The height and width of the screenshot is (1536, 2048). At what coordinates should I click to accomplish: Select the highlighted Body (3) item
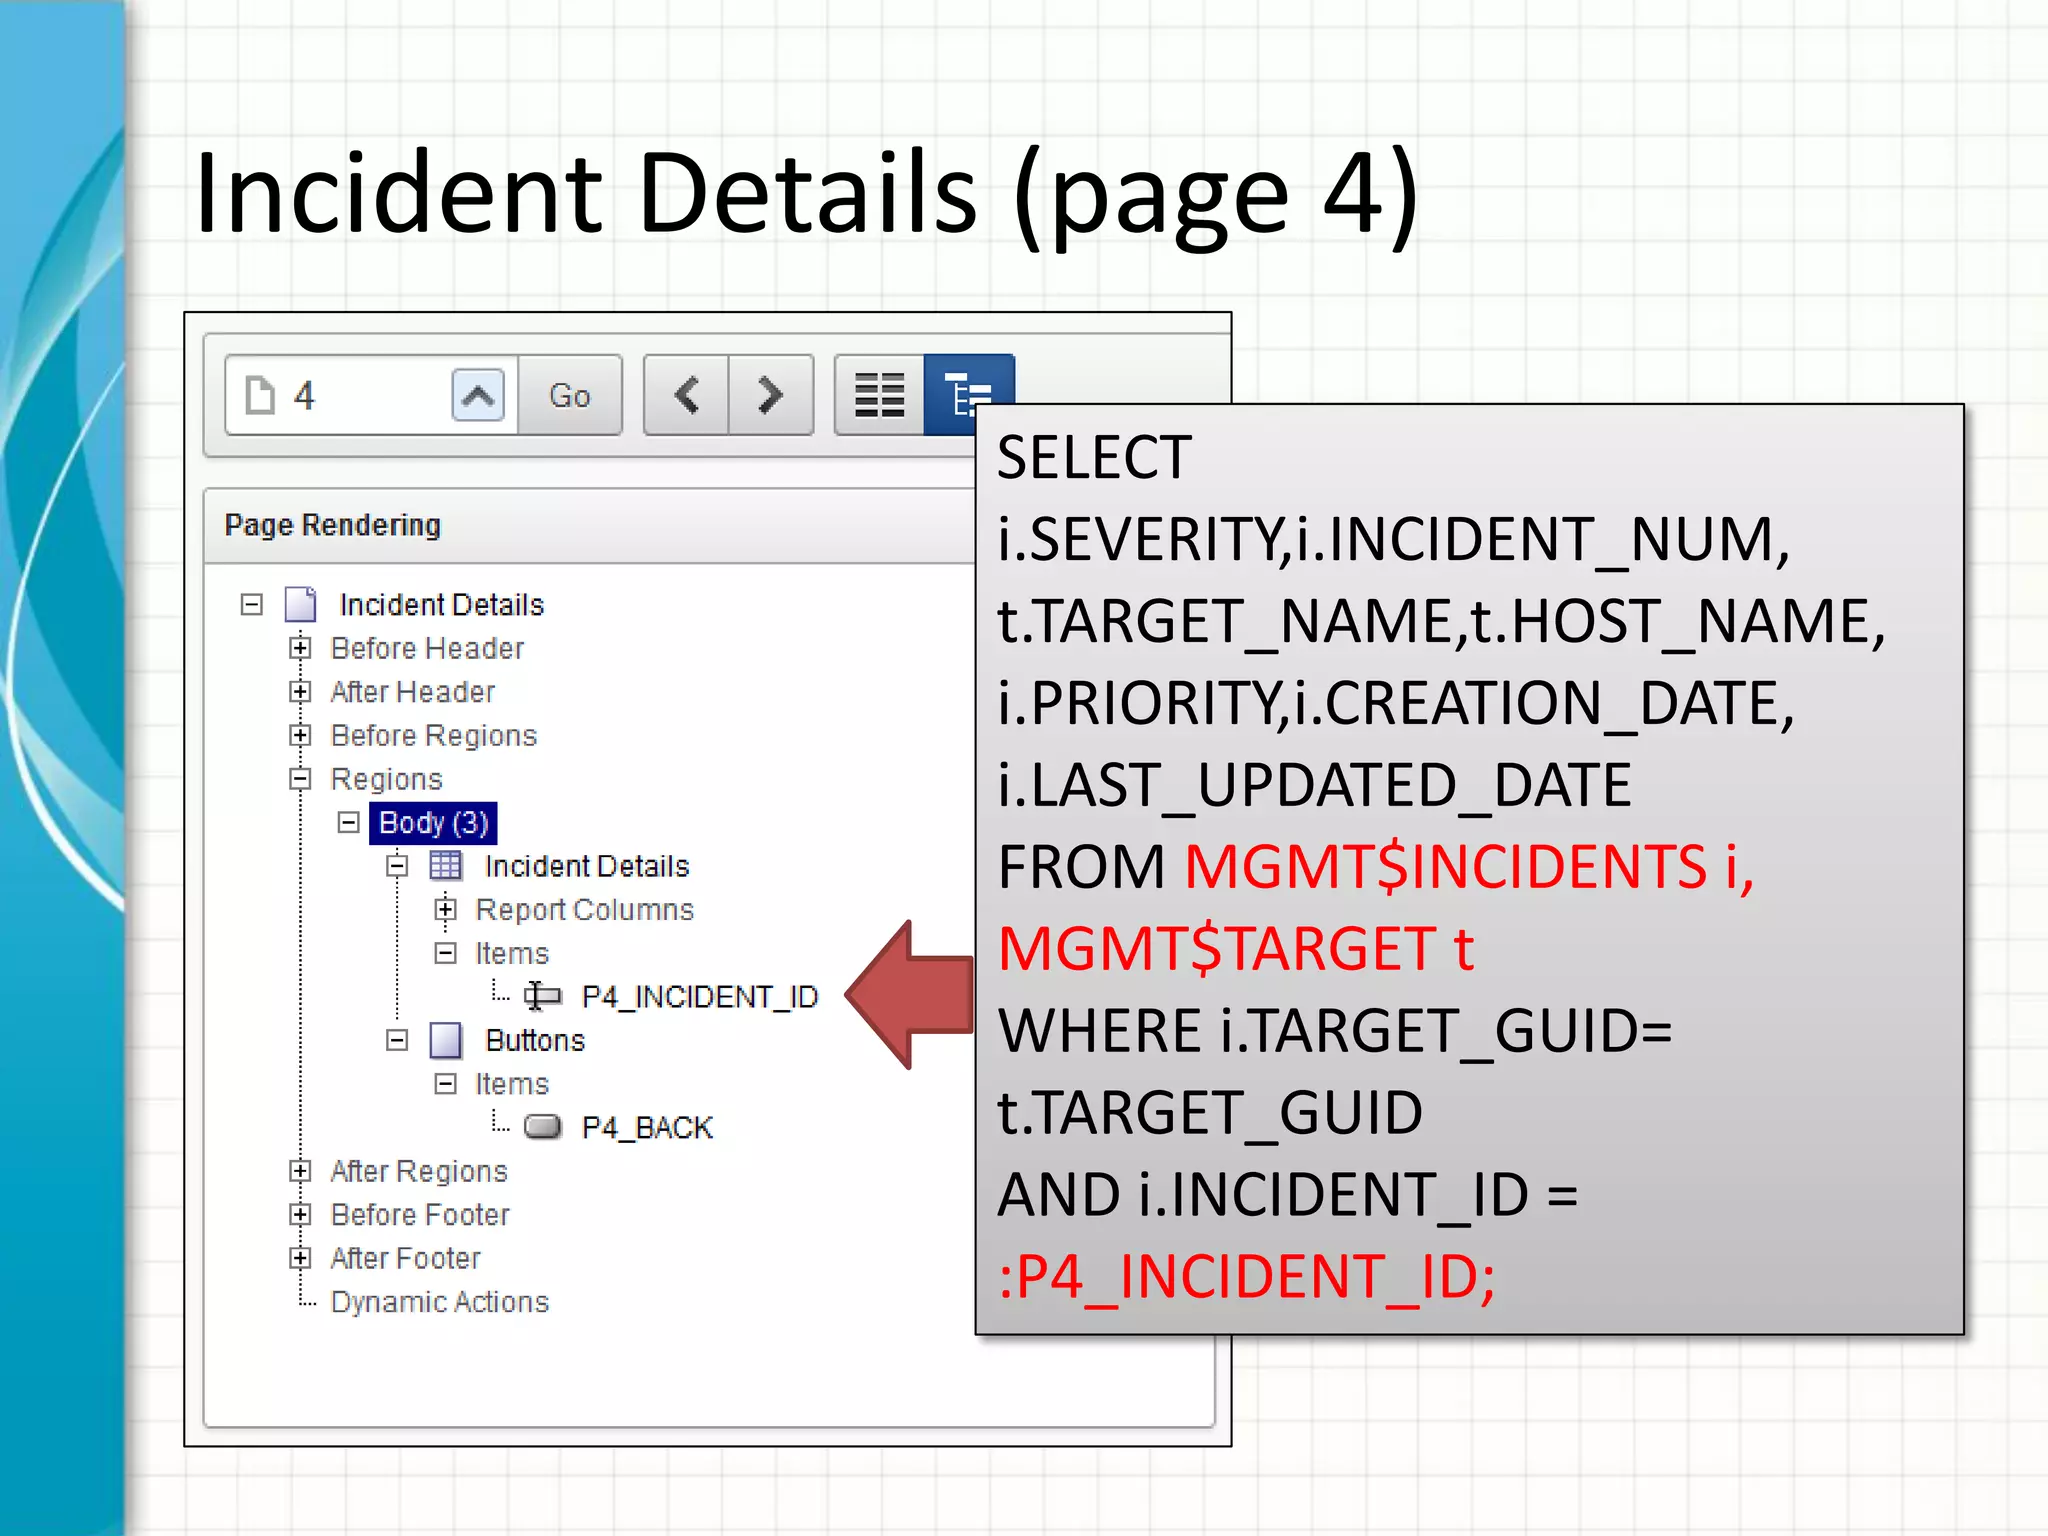433,823
